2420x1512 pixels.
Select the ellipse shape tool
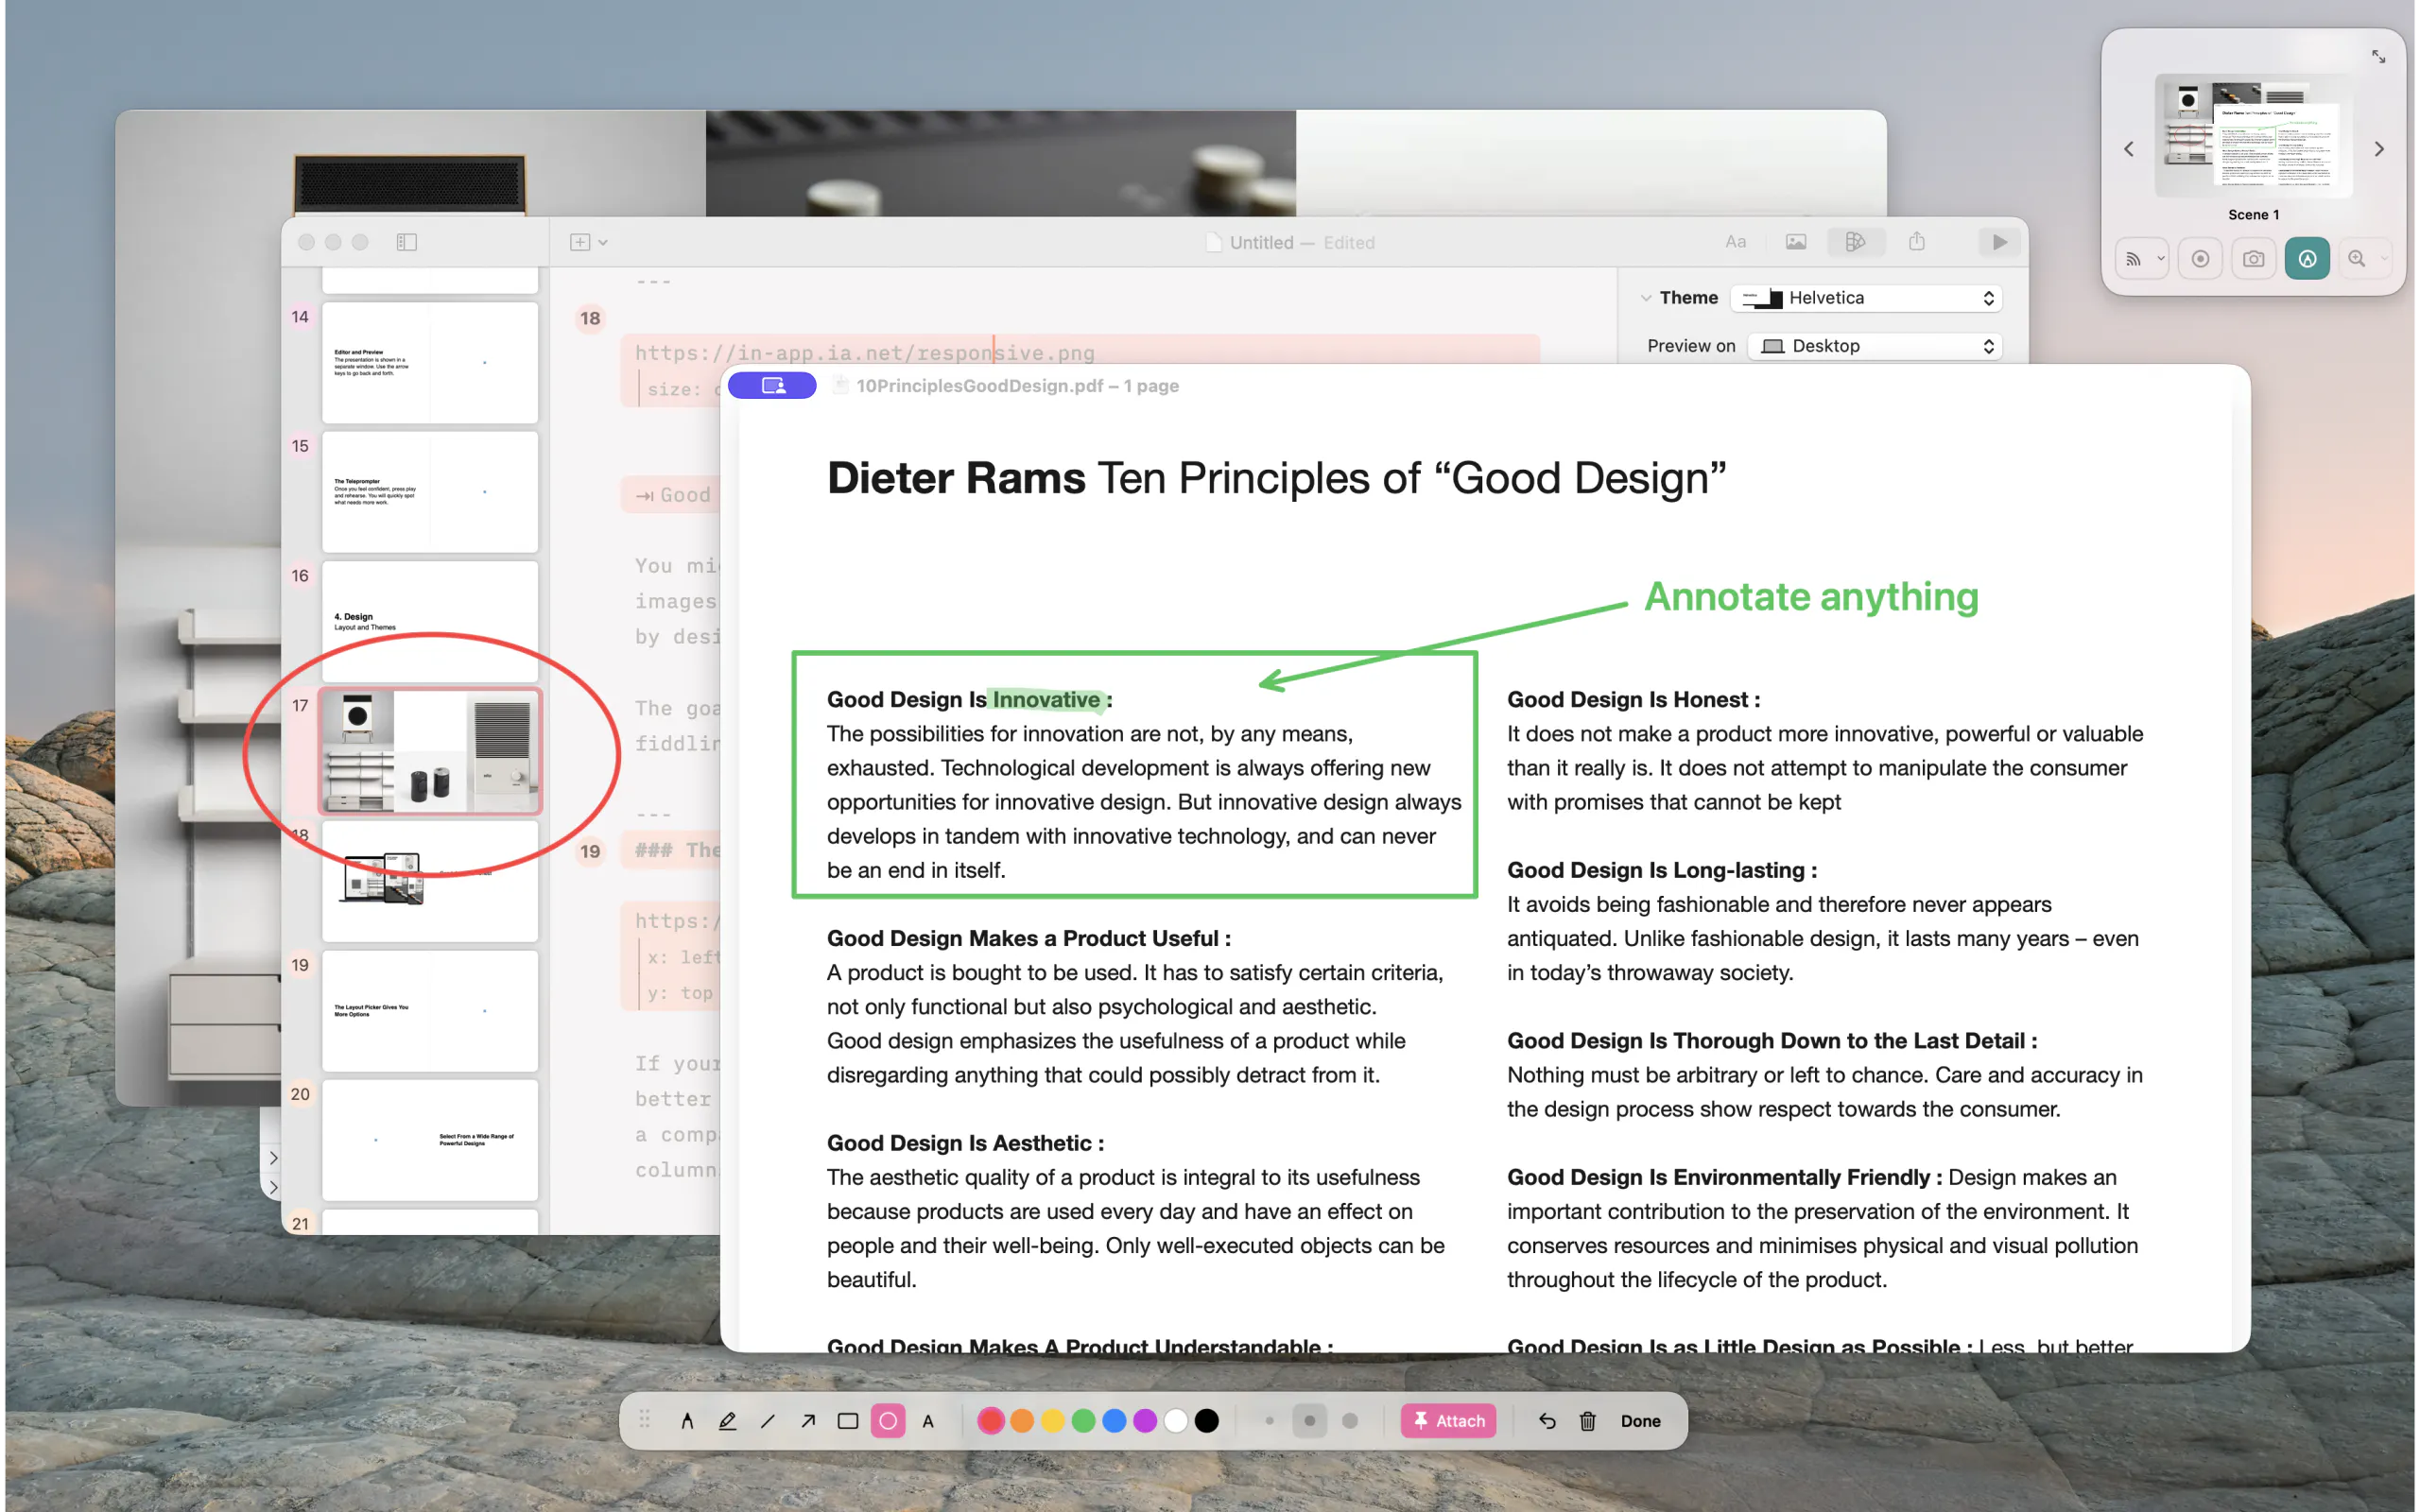pyautogui.click(x=888, y=1421)
